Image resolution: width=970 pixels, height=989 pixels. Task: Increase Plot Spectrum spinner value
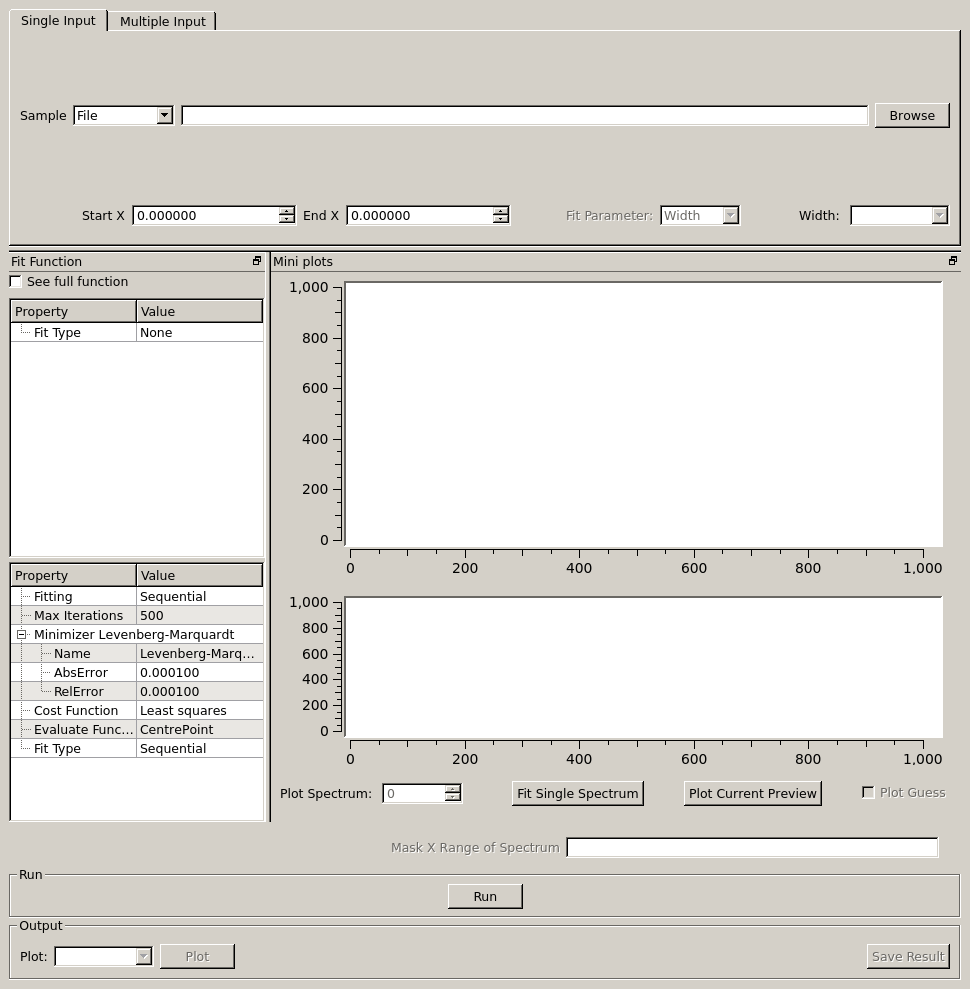point(453,789)
